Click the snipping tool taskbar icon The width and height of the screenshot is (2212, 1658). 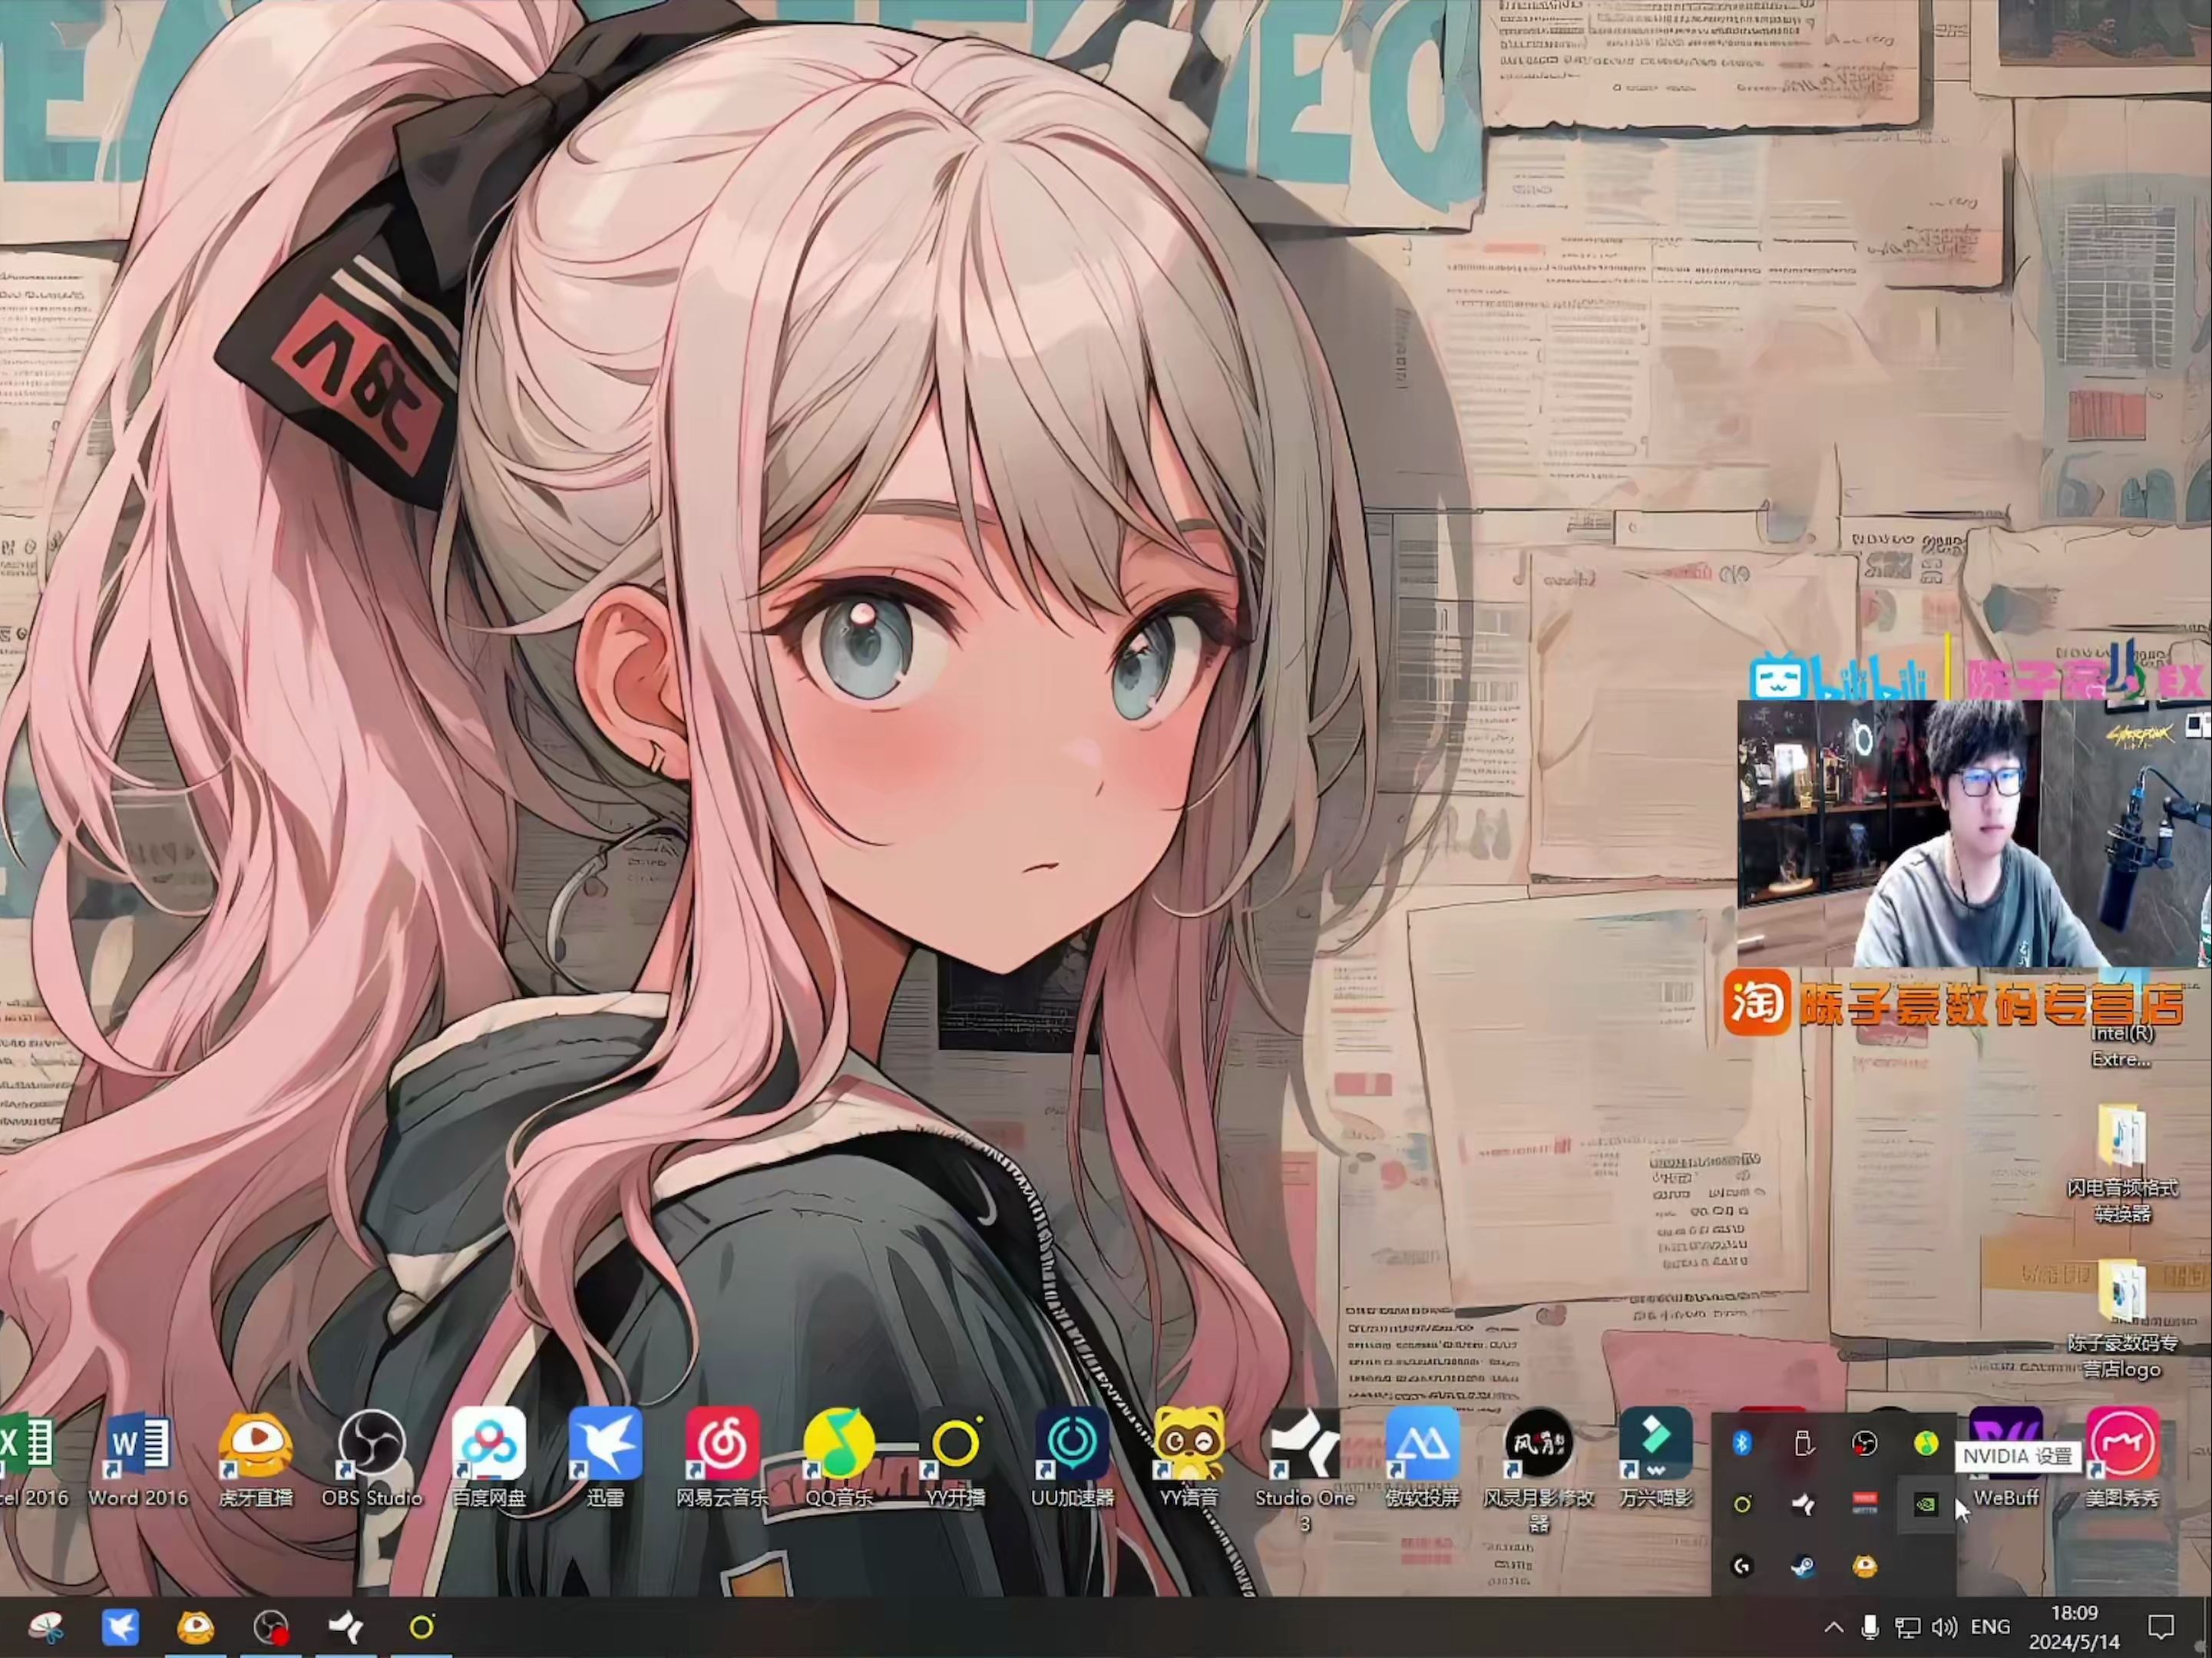point(45,1628)
